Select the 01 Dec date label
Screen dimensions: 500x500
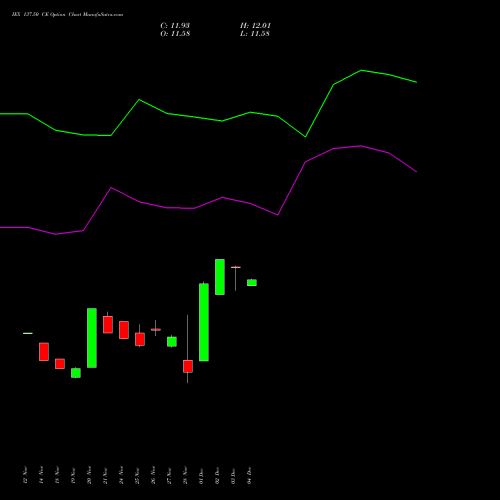201,475
